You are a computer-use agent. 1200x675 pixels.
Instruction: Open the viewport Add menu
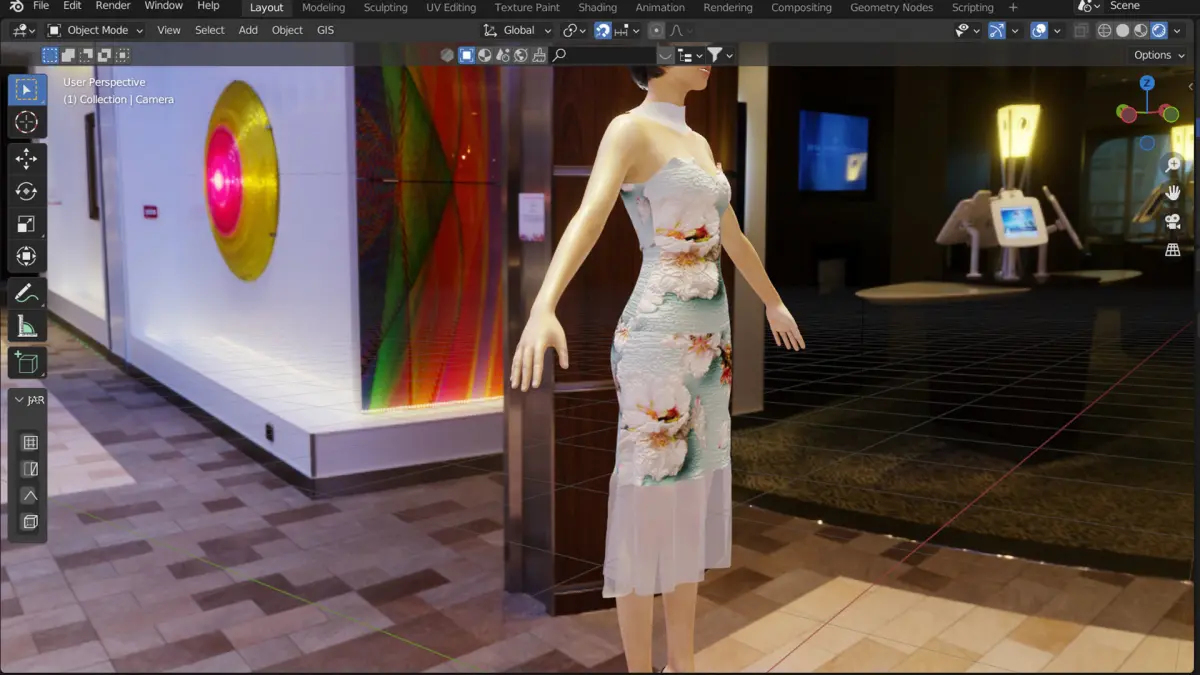248,30
